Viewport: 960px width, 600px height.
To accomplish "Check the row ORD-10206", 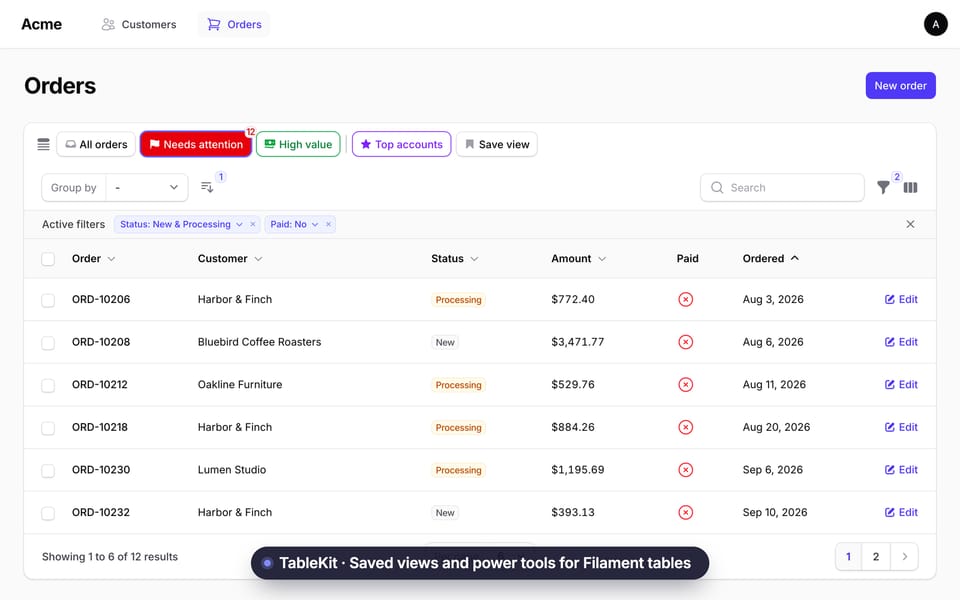I will (x=48, y=300).
